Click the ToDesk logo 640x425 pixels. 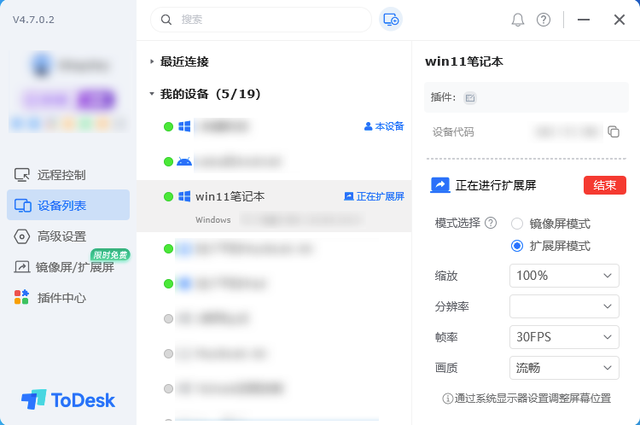[68, 400]
